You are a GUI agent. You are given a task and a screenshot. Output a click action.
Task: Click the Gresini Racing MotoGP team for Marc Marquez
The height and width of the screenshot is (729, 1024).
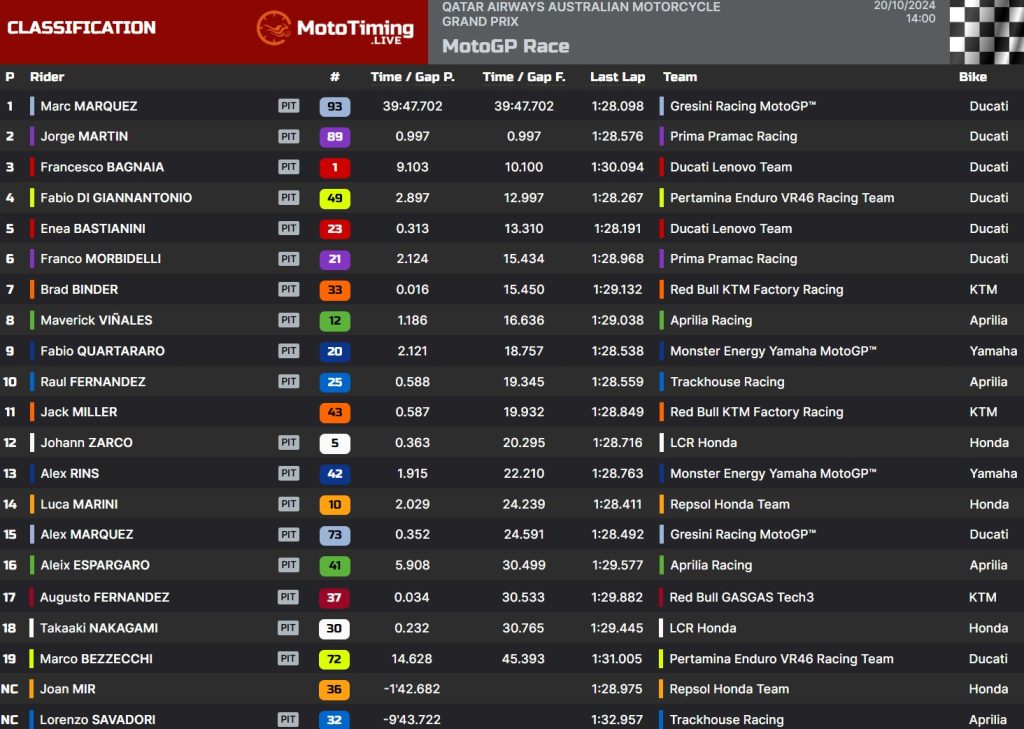pos(743,106)
